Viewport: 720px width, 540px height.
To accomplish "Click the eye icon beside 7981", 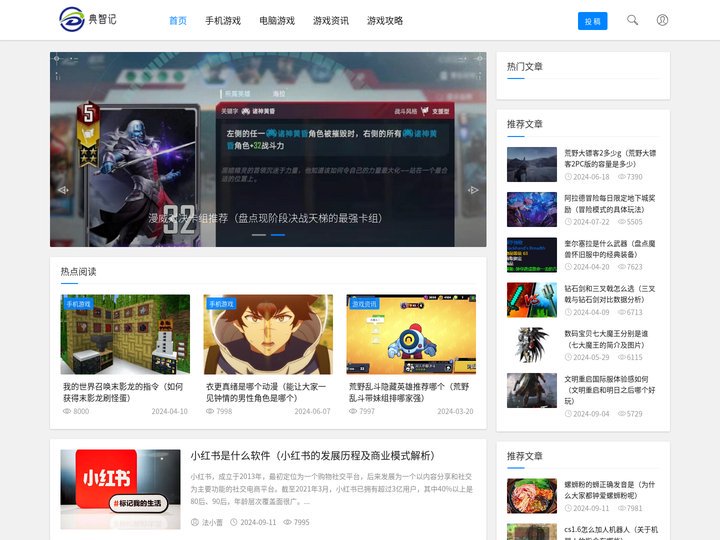I will [622, 508].
